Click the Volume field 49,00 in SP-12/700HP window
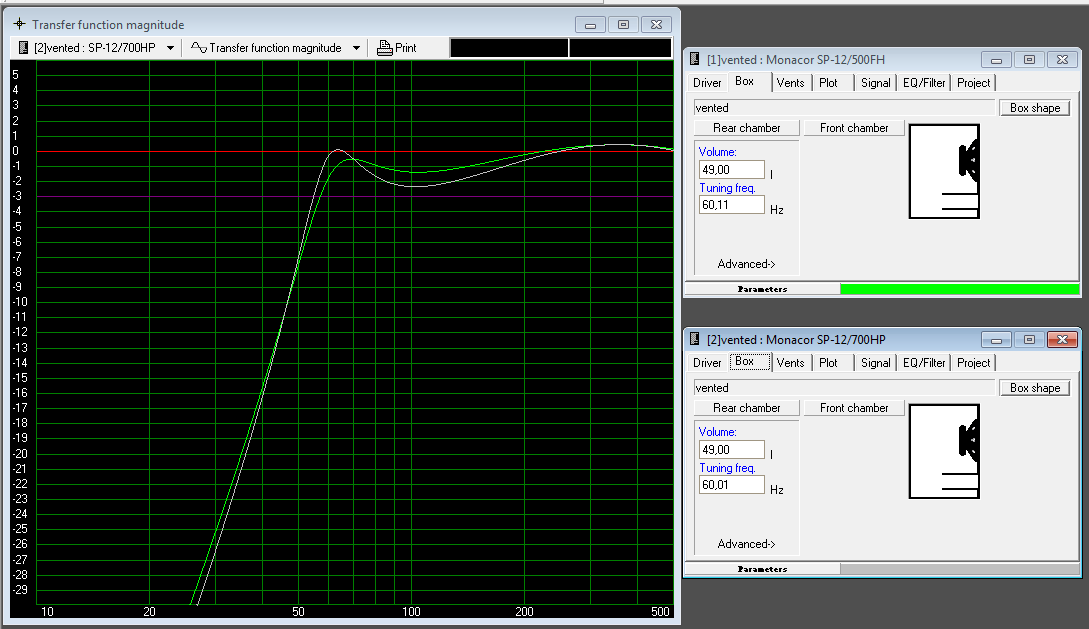The height and width of the screenshot is (629, 1089). [x=731, y=449]
